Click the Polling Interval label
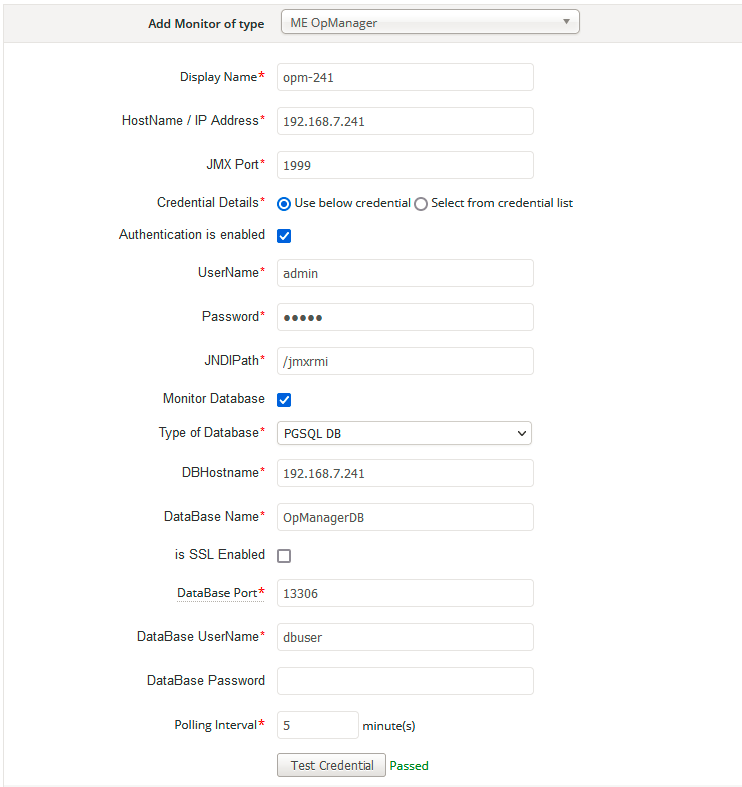 point(219,725)
